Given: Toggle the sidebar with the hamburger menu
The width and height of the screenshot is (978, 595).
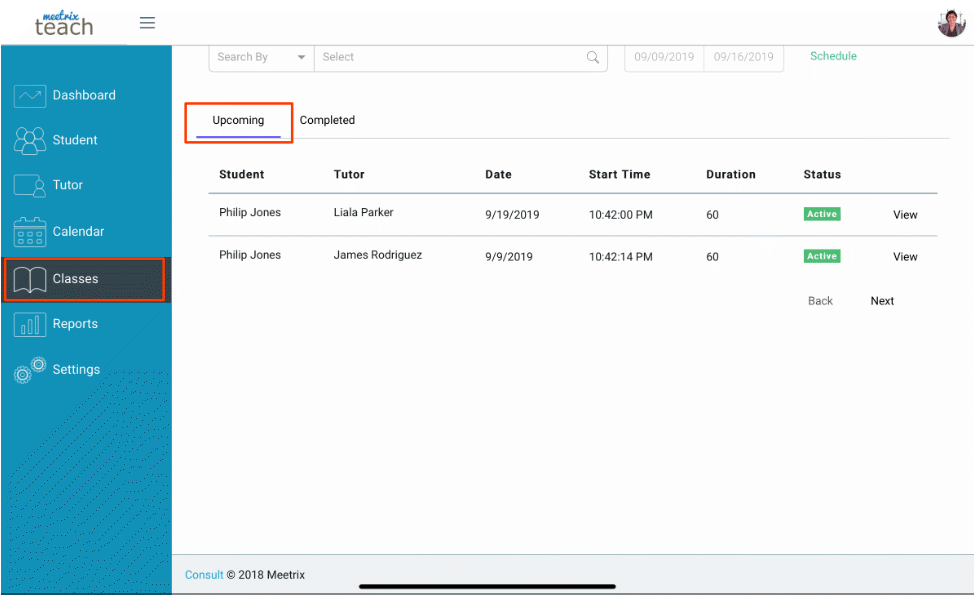Looking at the screenshot, I should click(147, 22).
